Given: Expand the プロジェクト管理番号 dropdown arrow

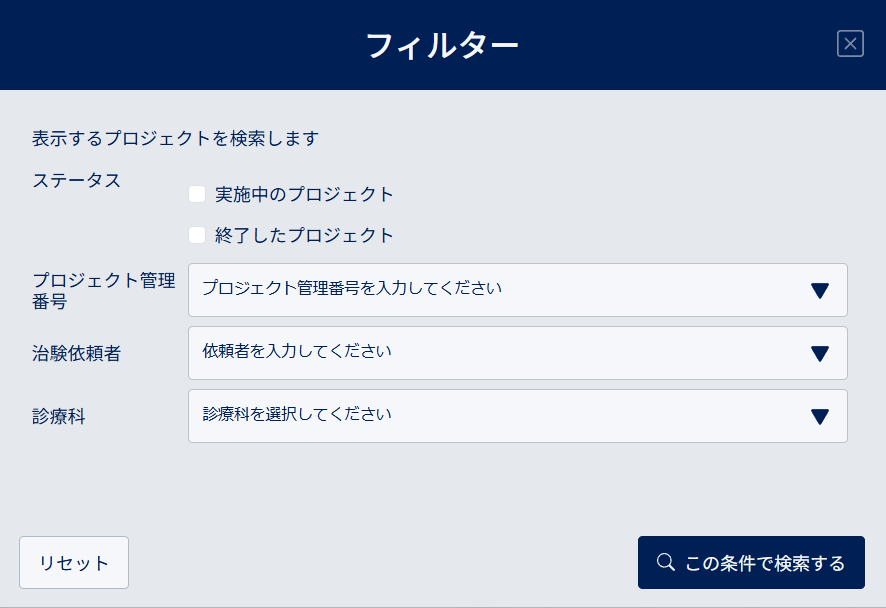Looking at the screenshot, I should click(x=819, y=290).
